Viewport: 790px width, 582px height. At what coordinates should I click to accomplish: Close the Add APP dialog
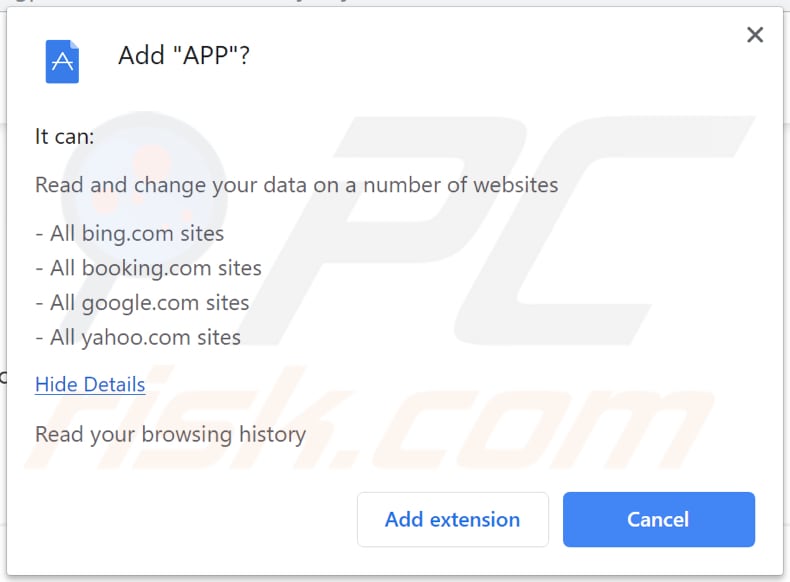[755, 36]
